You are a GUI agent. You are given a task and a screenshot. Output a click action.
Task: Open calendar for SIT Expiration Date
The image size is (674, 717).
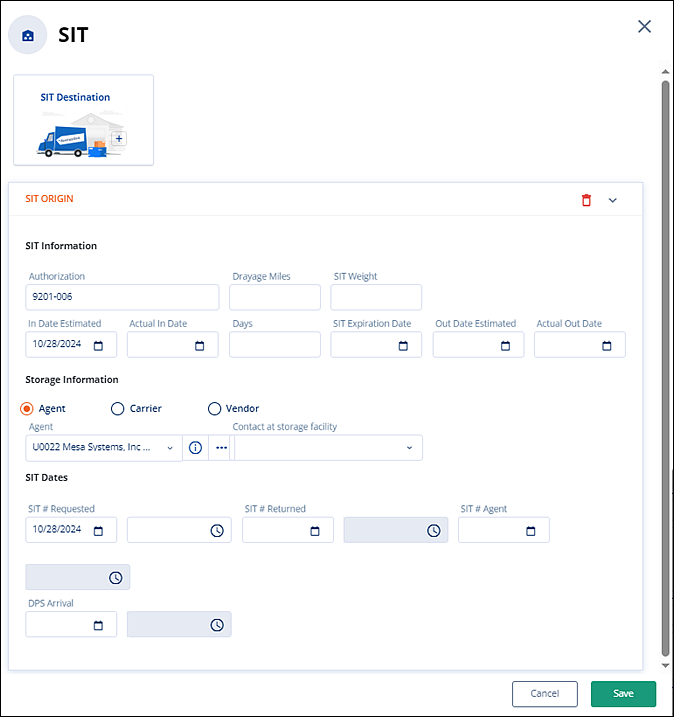pyautogui.click(x=403, y=346)
